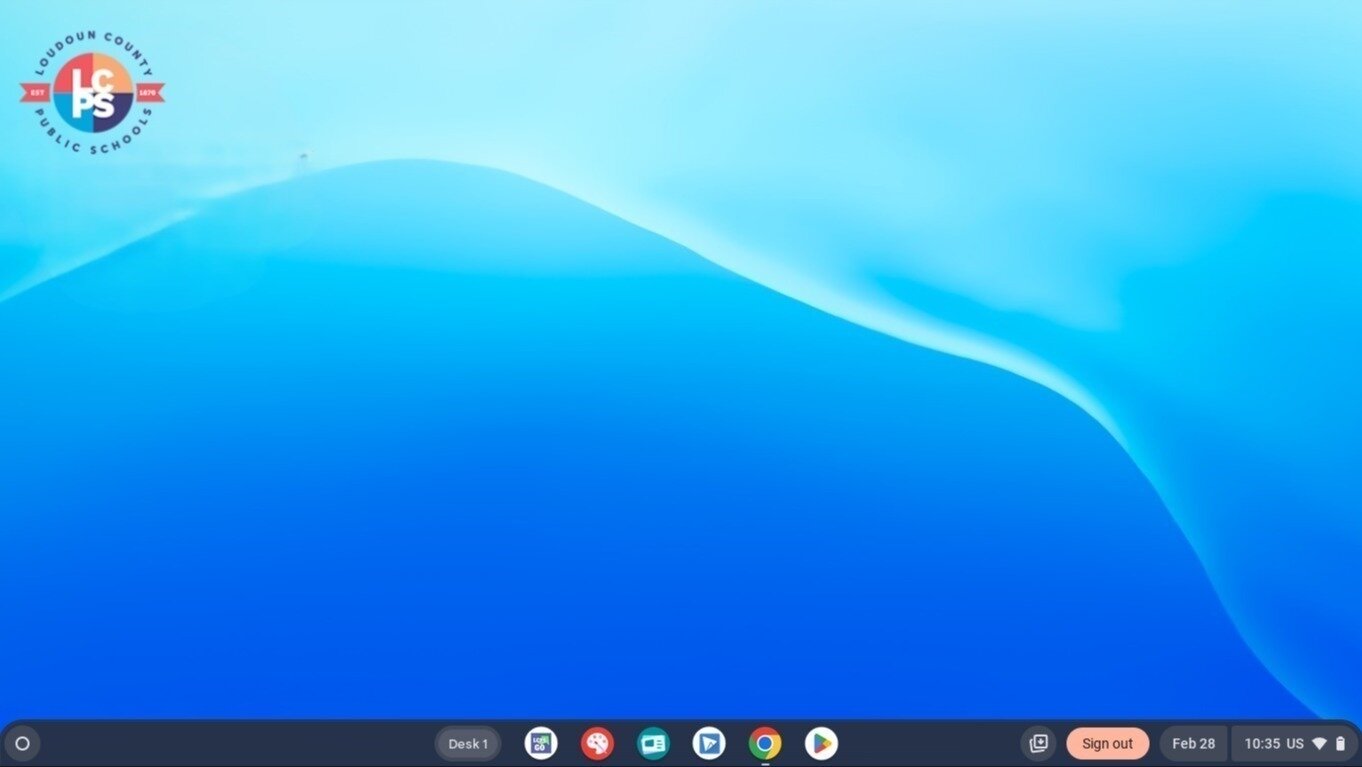Open the blue play-arrow app in shelf
The image size is (1362, 767).
pyautogui.click(x=709, y=744)
